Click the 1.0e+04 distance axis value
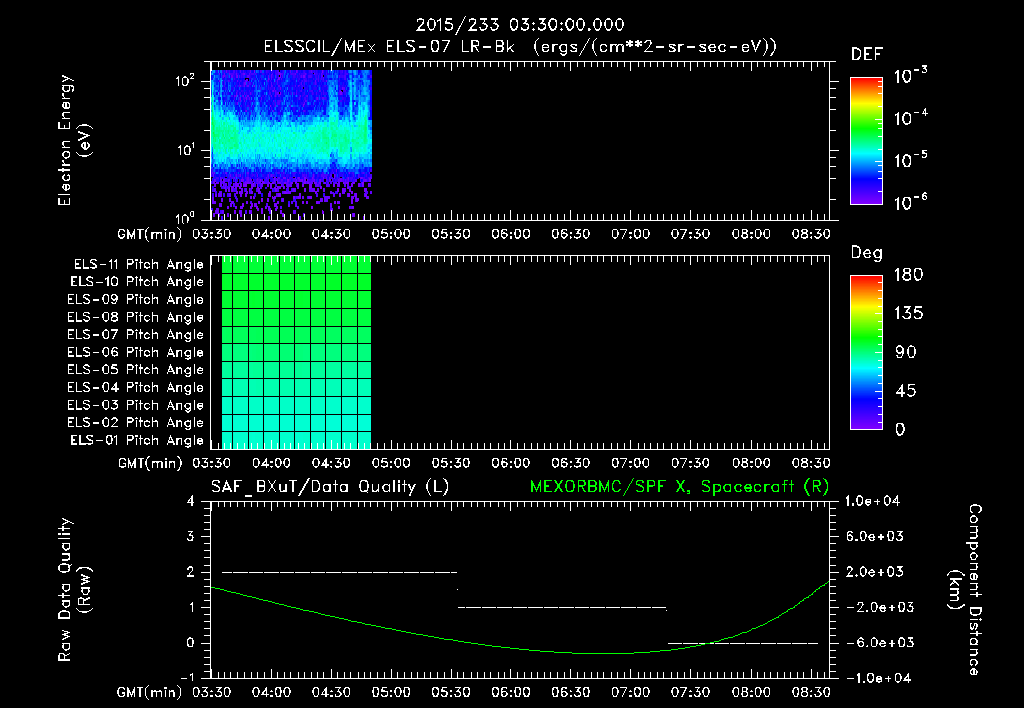This screenshot has width=1024, height=708. point(872,501)
